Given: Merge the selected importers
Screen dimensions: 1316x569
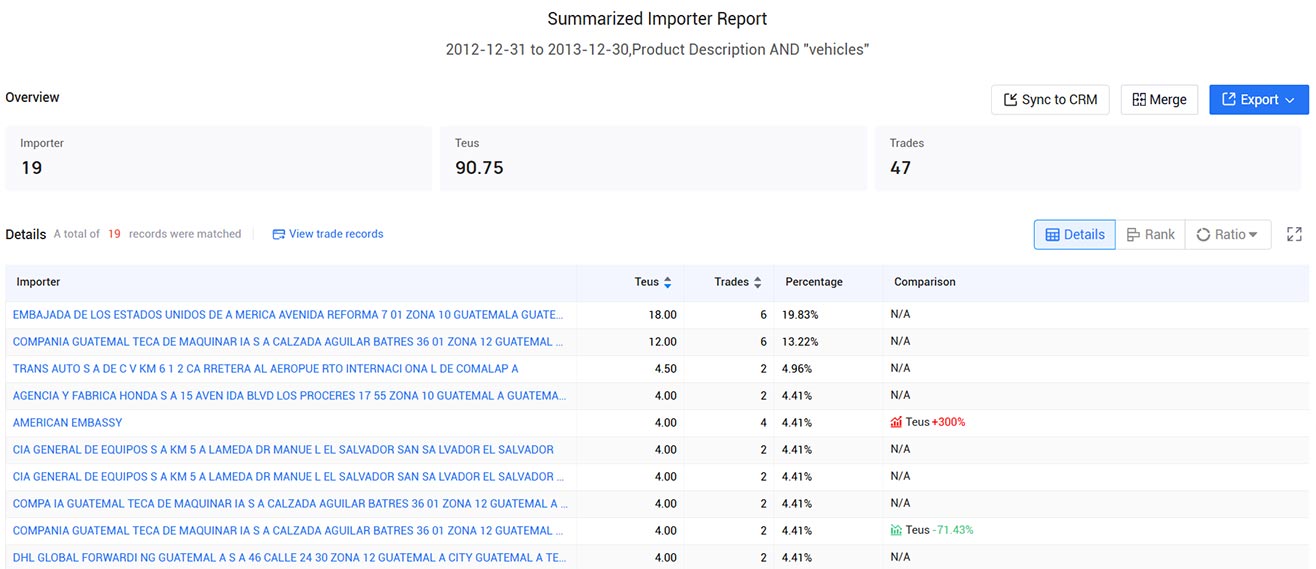Looking at the screenshot, I should pyautogui.click(x=1159, y=100).
